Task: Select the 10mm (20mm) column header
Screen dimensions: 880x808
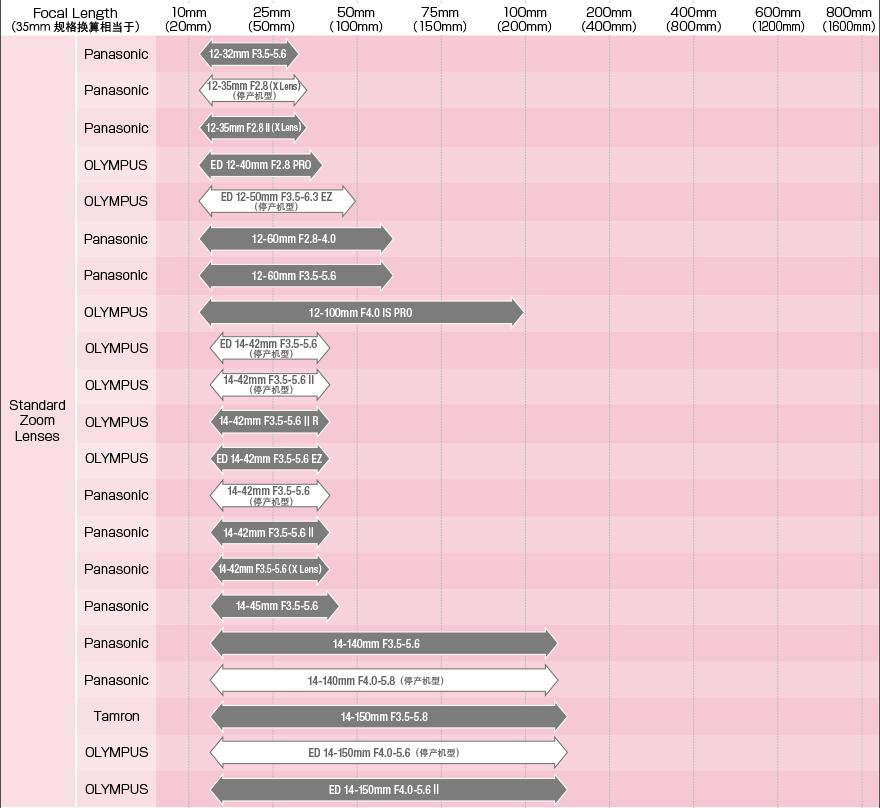Action: (189, 19)
